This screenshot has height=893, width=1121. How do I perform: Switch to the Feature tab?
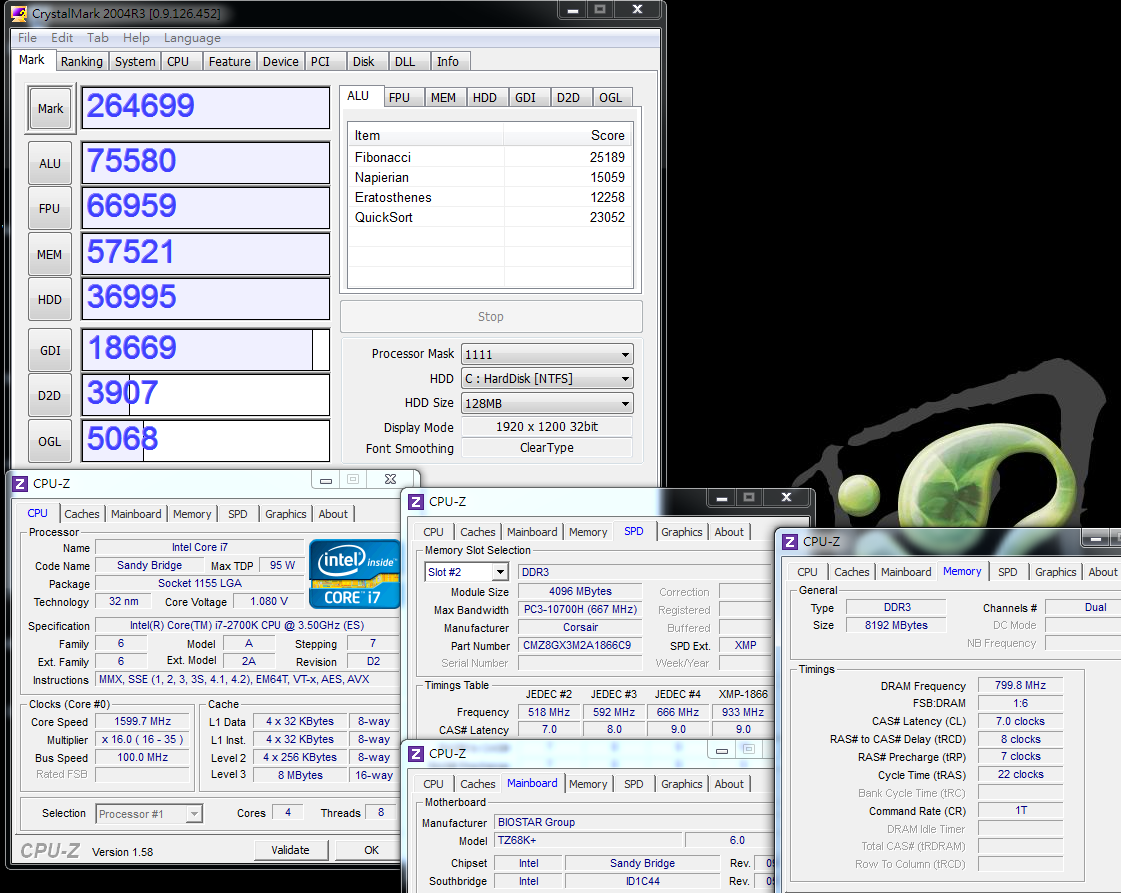229,61
